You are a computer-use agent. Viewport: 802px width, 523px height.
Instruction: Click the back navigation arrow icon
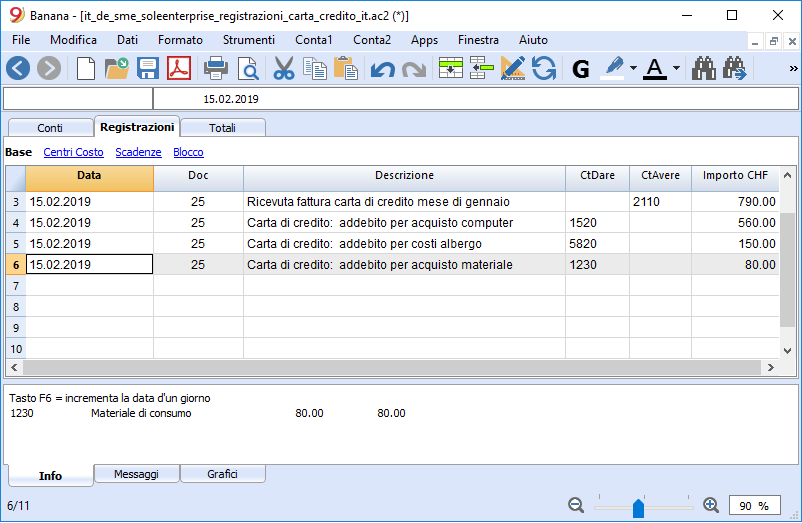(18, 68)
